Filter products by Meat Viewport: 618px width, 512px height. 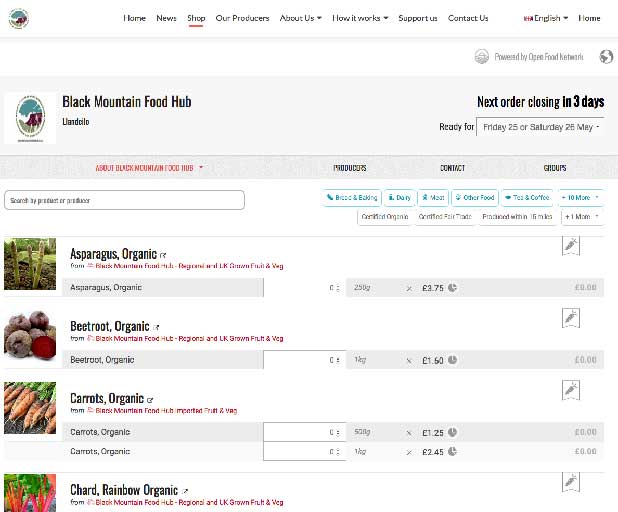433,197
